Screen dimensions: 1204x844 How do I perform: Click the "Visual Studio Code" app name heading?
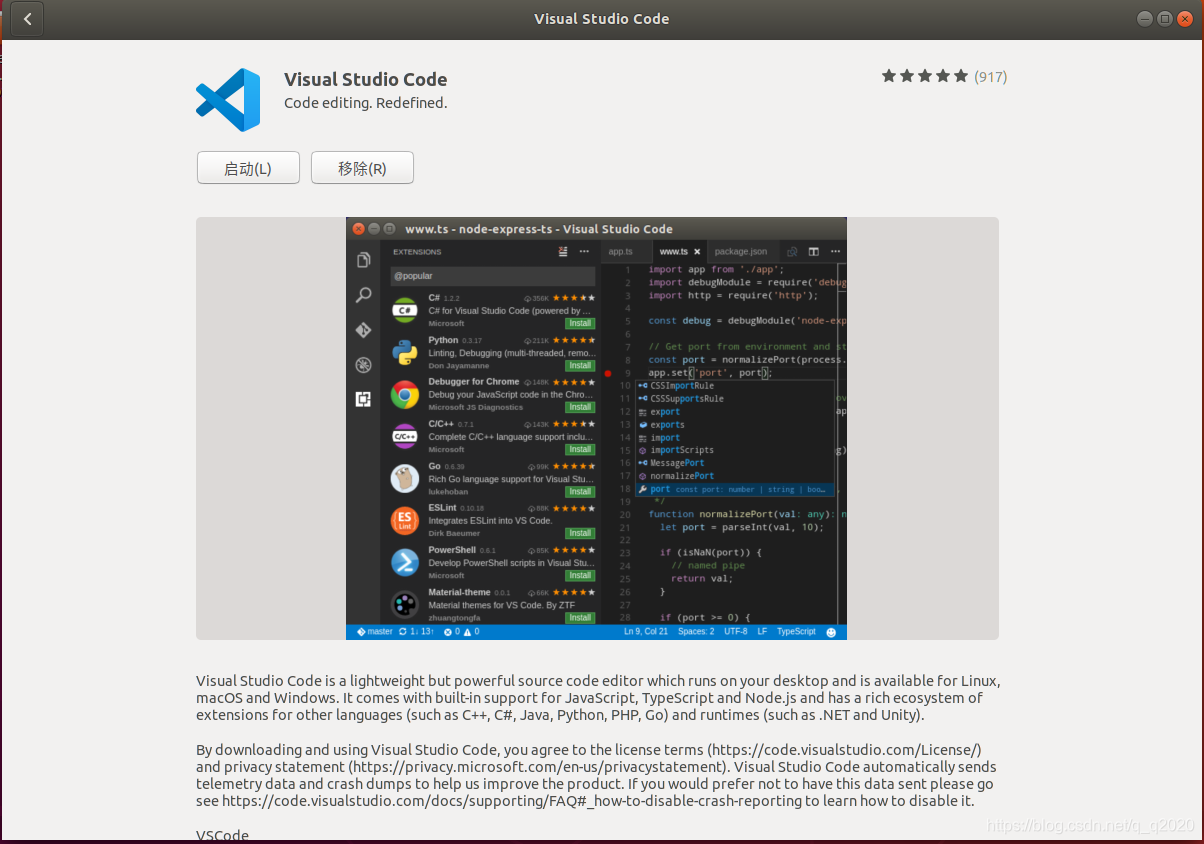[366, 80]
